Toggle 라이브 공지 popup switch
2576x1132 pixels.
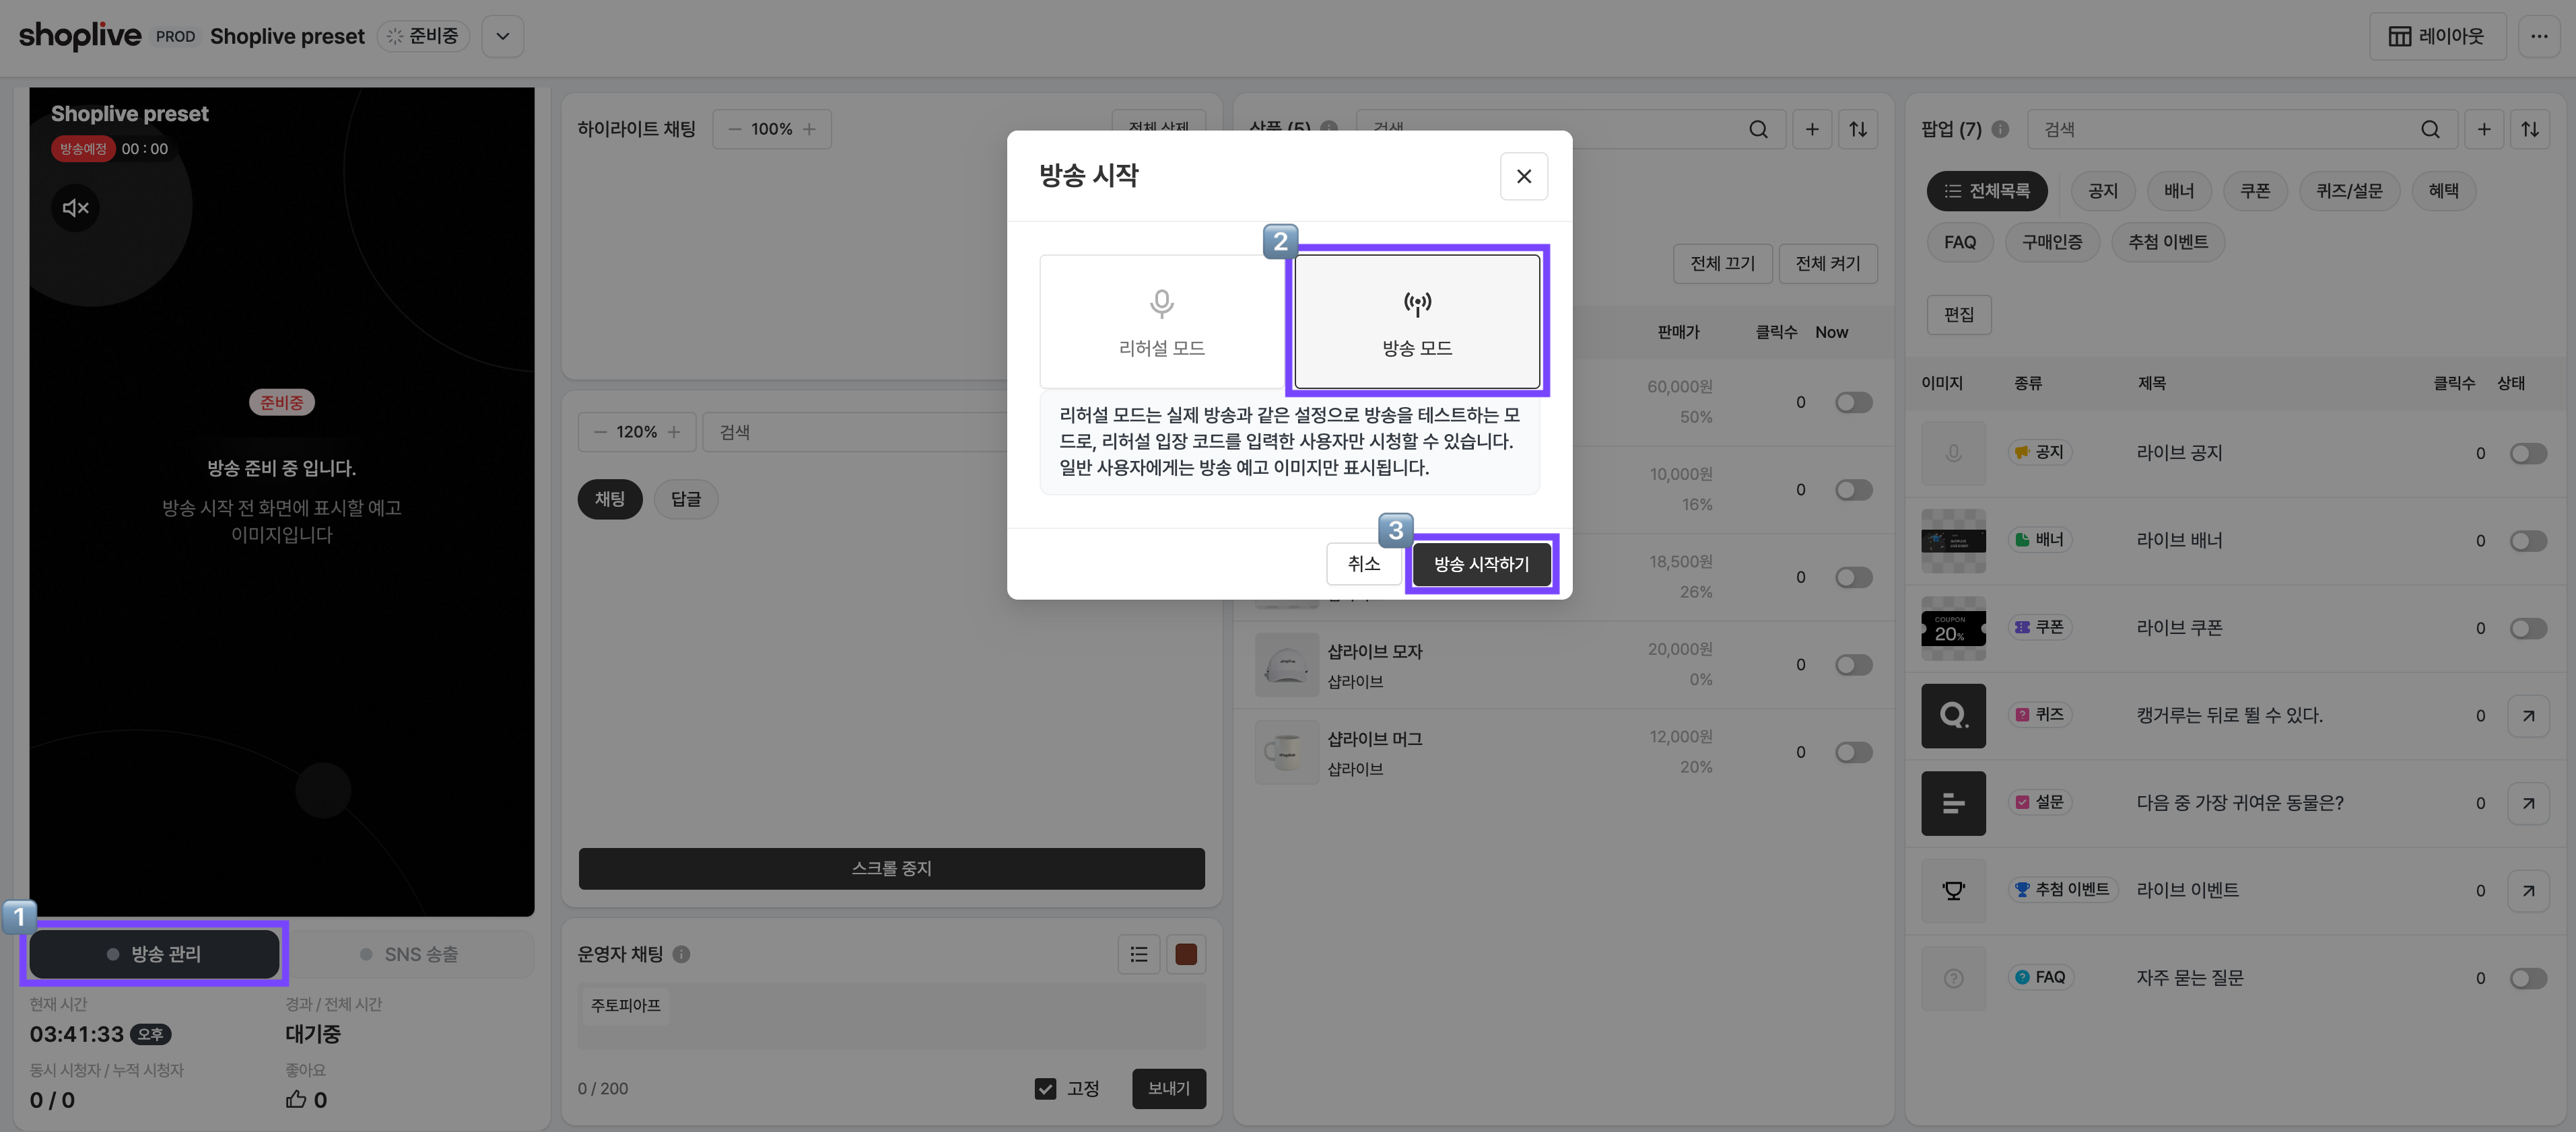2528,453
